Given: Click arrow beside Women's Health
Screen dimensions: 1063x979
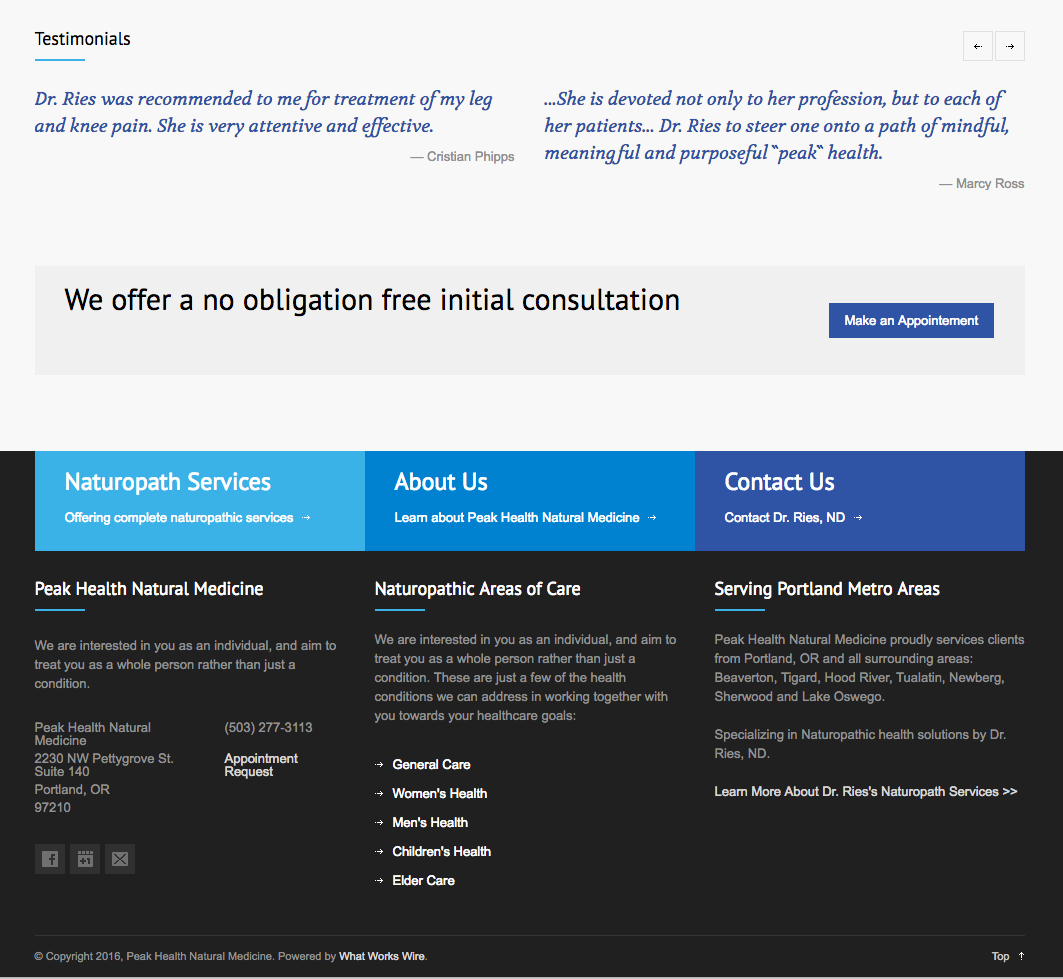Looking at the screenshot, I should 379,794.
